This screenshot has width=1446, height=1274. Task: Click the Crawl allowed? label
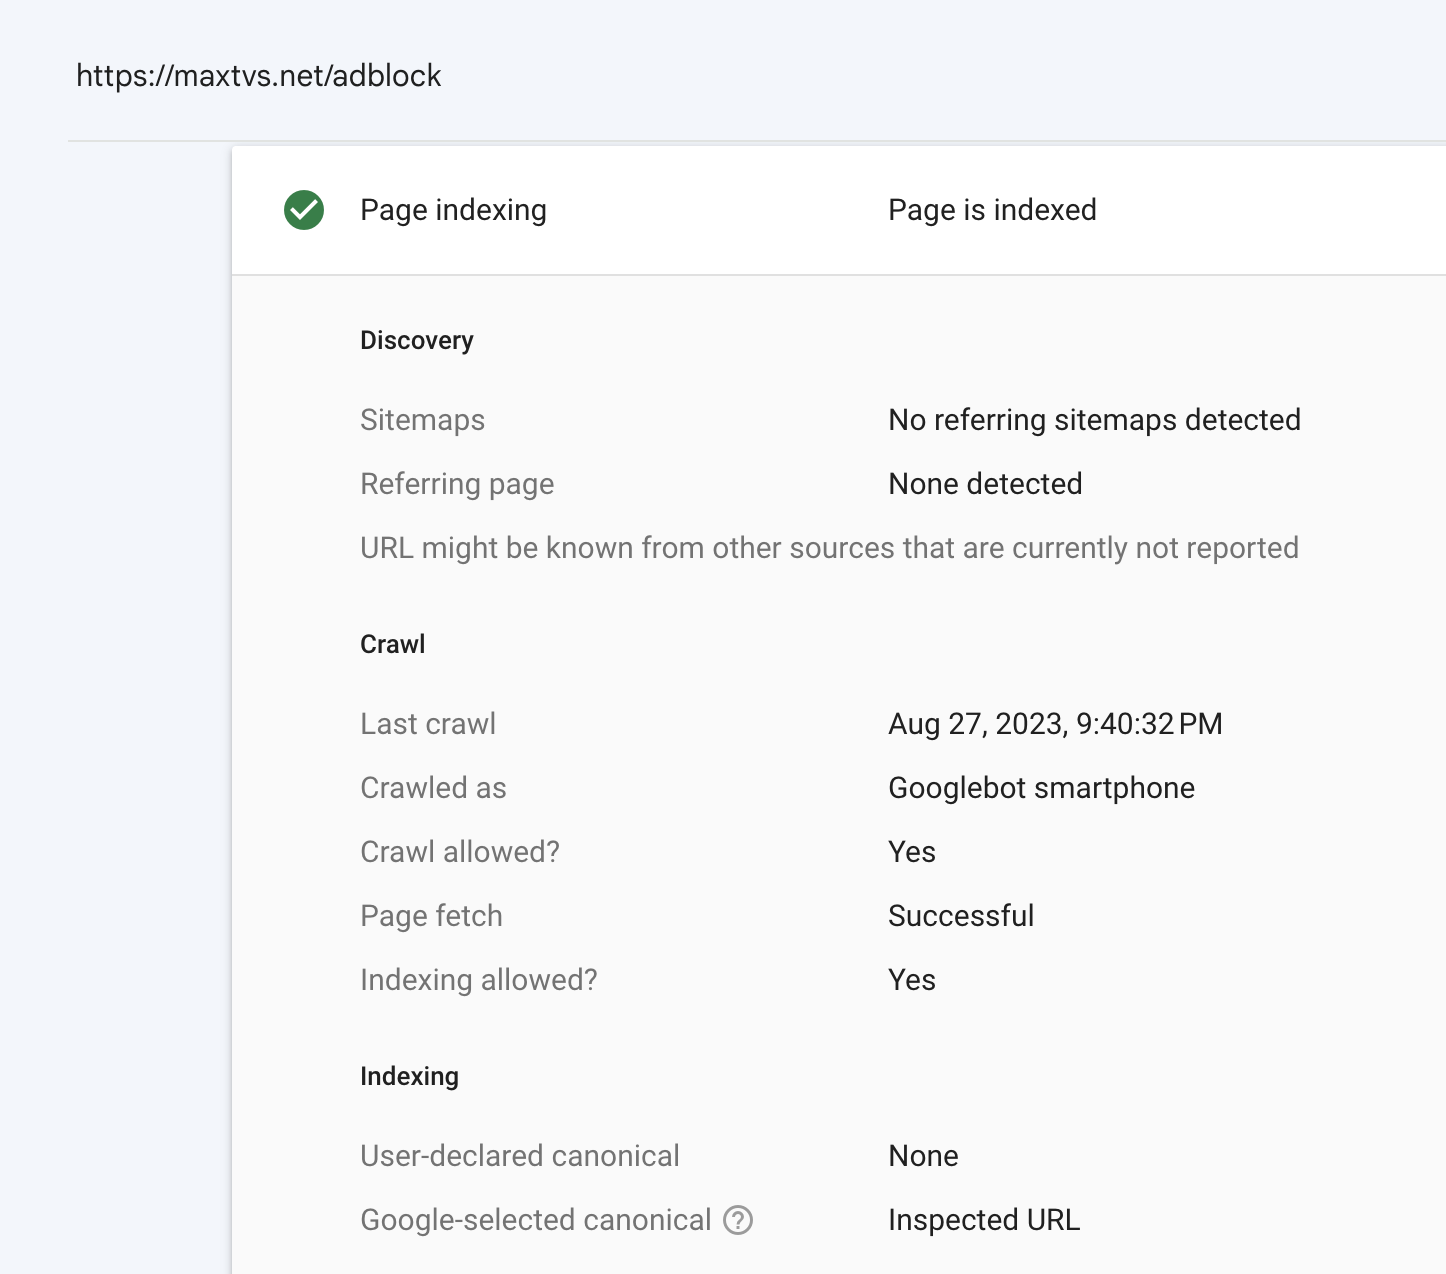coord(459,852)
